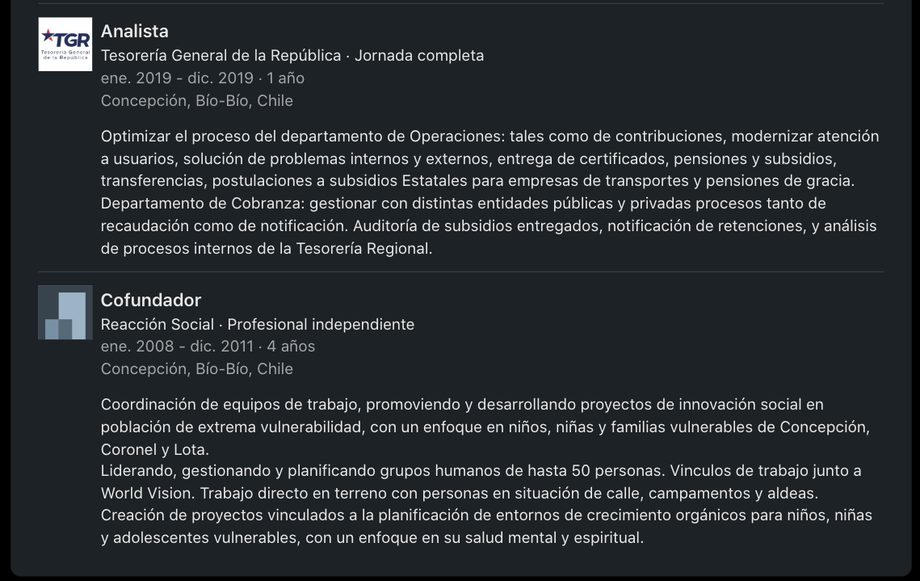Viewport: 920px width, 581px height.
Task: Click the Concepción location under Cofundador
Action: click(197, 368)
